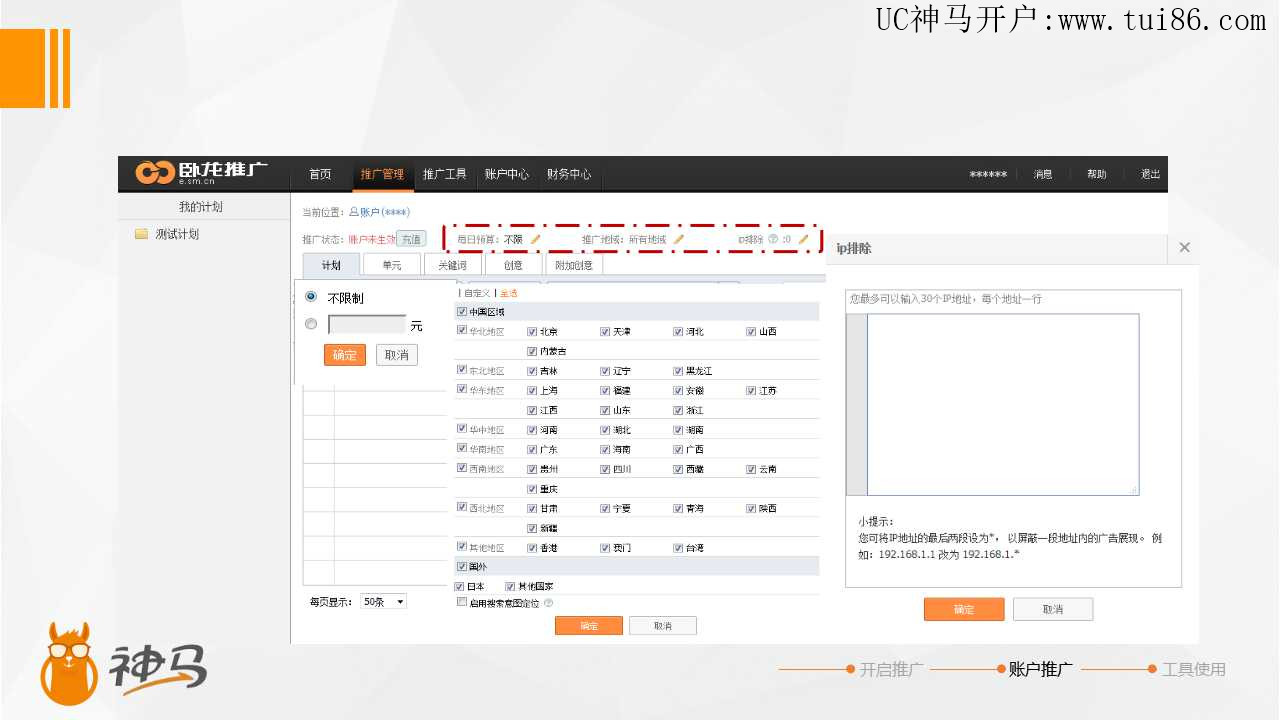
Task: Click help icon beside 启用搜索意图定位
Action: pyautogui.click(x=548, y=603)
